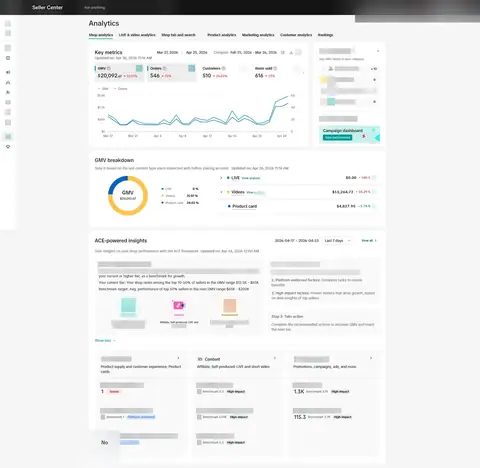Click the GMV value $20,092.47

click(110, 76)
